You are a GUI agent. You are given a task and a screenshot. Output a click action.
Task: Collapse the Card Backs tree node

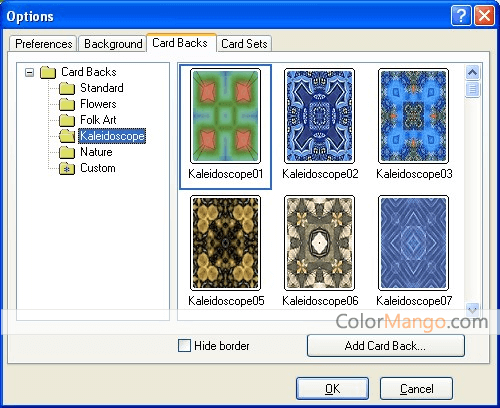pos(29,72)
